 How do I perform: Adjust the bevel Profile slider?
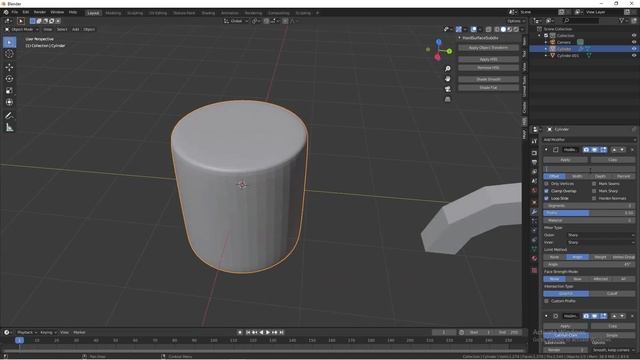tap(589, 213)
